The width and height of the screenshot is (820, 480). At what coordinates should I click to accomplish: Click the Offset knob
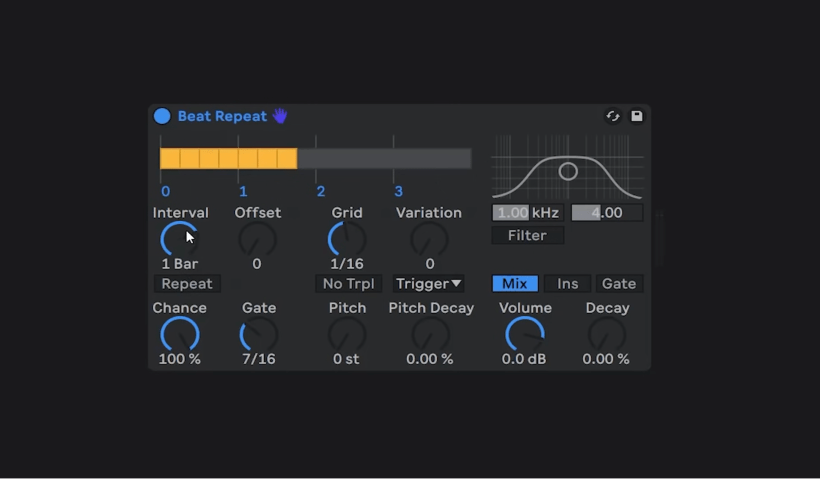pyautogui.click(x=257, y=240)
